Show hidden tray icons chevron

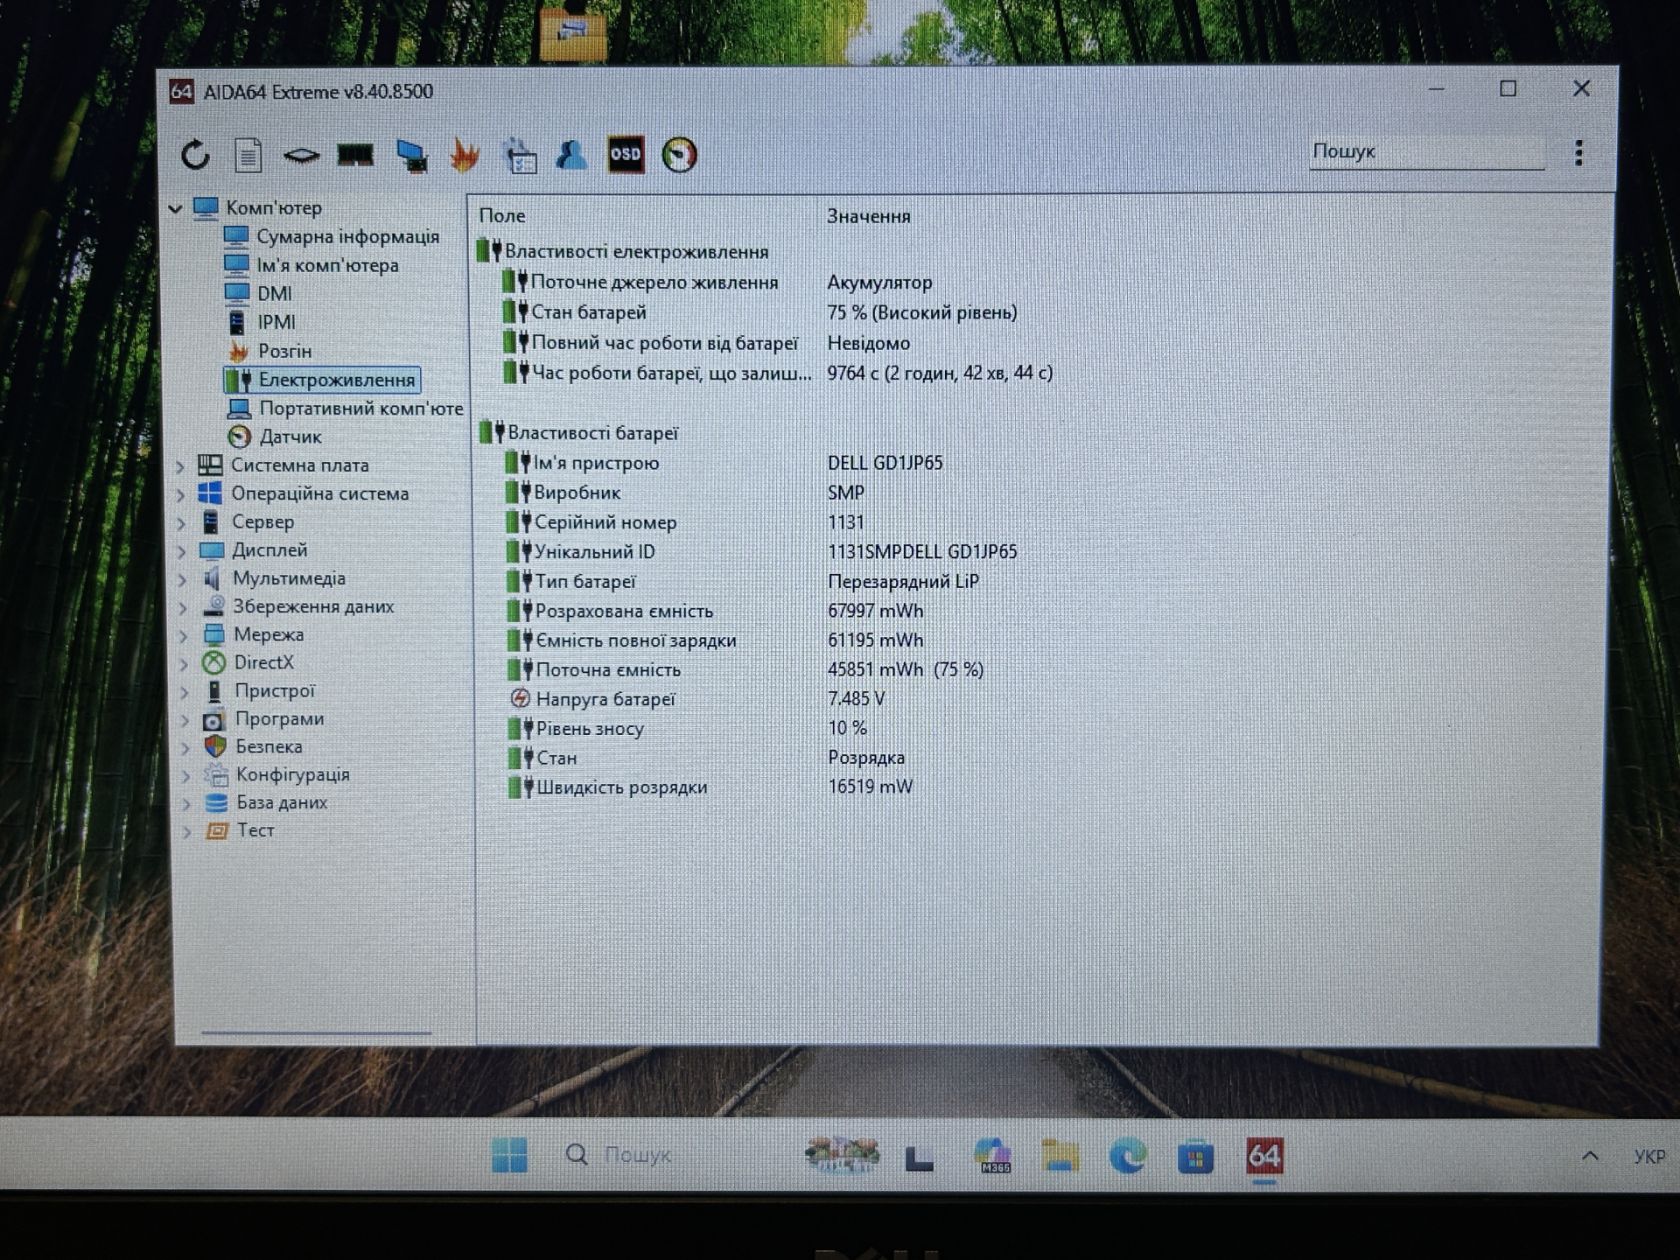(1589, 1156)
